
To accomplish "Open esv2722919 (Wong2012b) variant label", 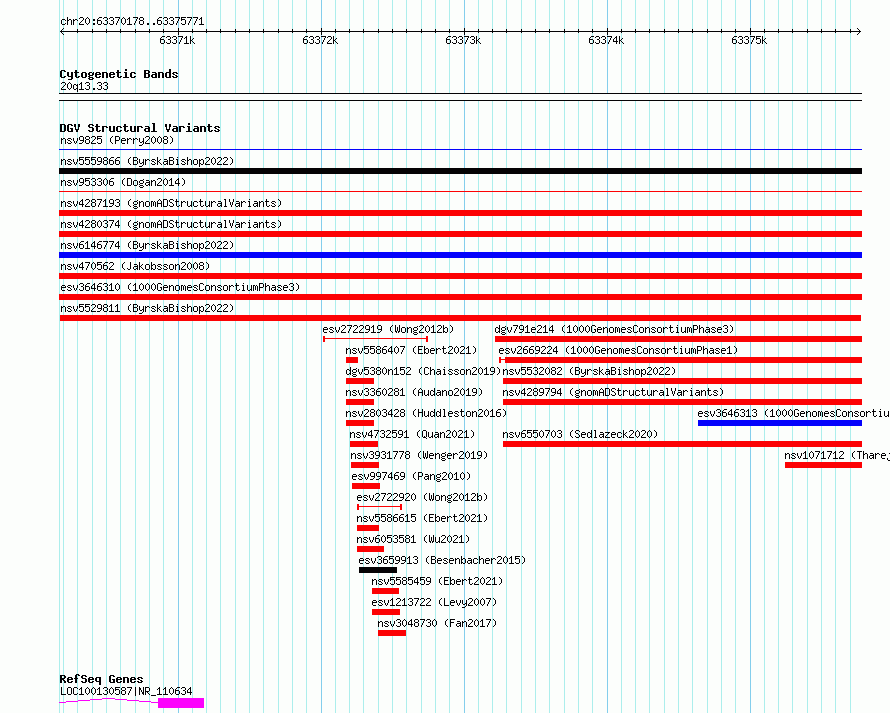I will click(388, 329).
